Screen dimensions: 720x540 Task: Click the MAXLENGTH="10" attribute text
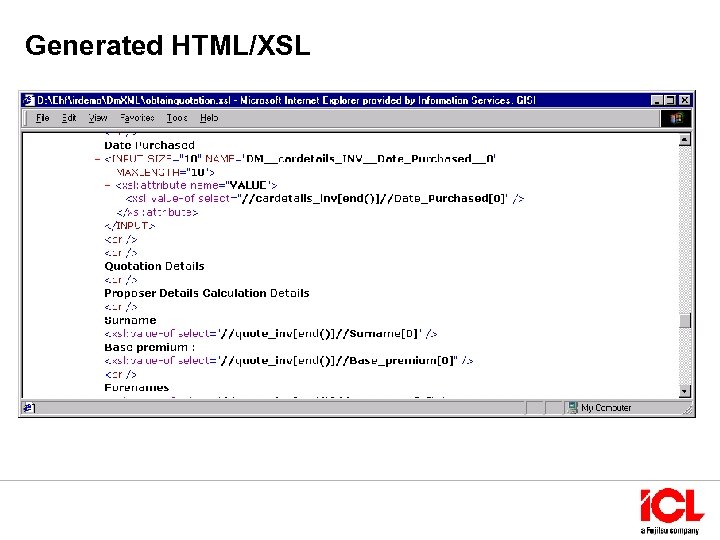(x=165, y=172)
